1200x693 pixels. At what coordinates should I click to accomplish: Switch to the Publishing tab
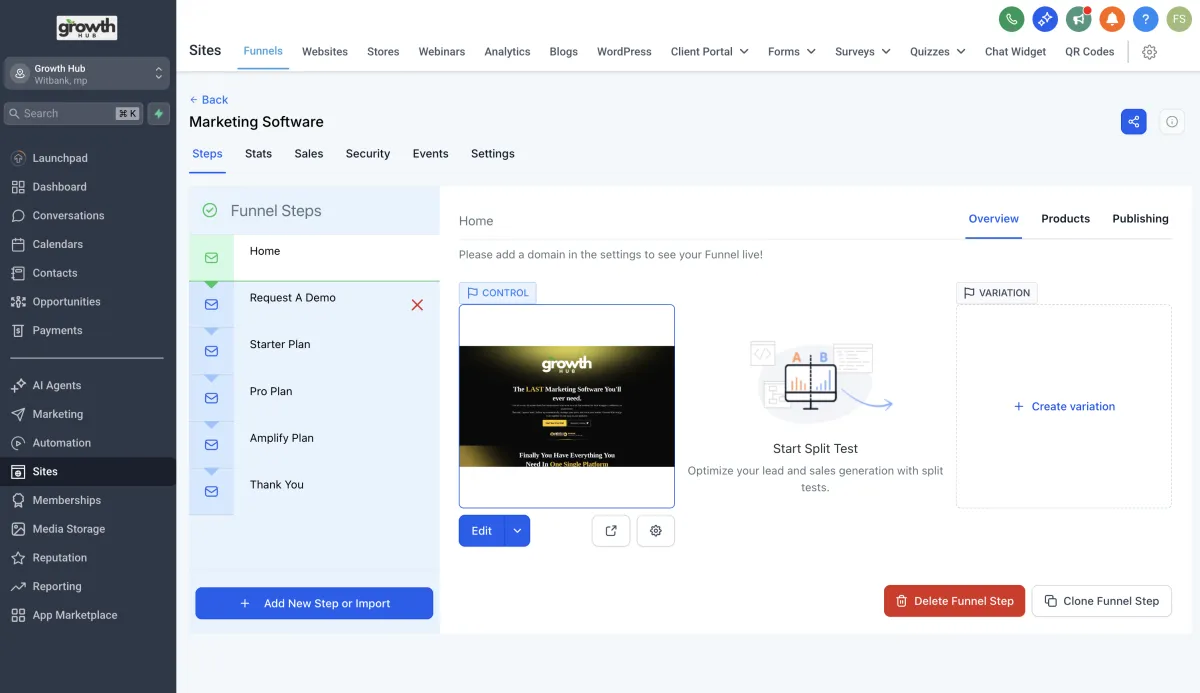pos(1140,219)
